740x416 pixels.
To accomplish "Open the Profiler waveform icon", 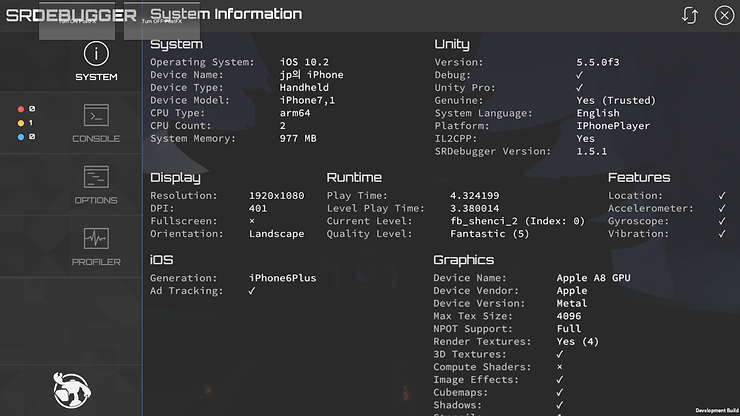I will click(x=96, y=239).
